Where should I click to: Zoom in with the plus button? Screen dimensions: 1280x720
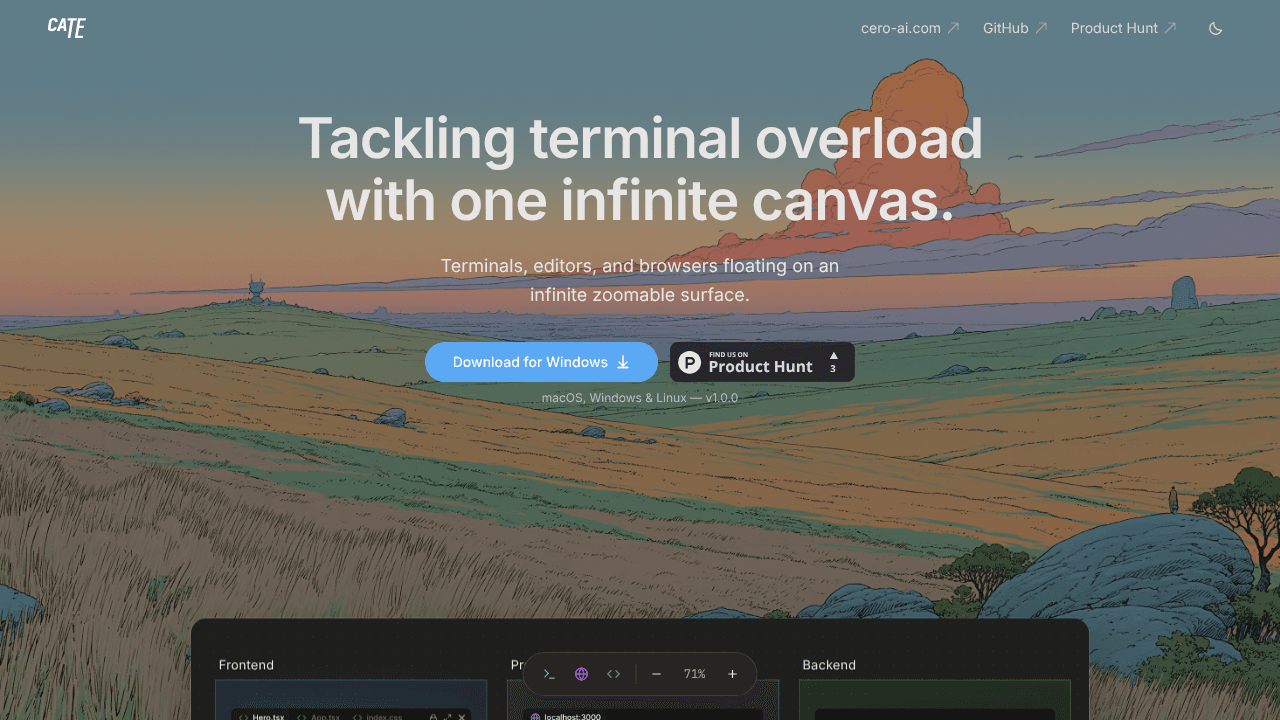[733, 674]
